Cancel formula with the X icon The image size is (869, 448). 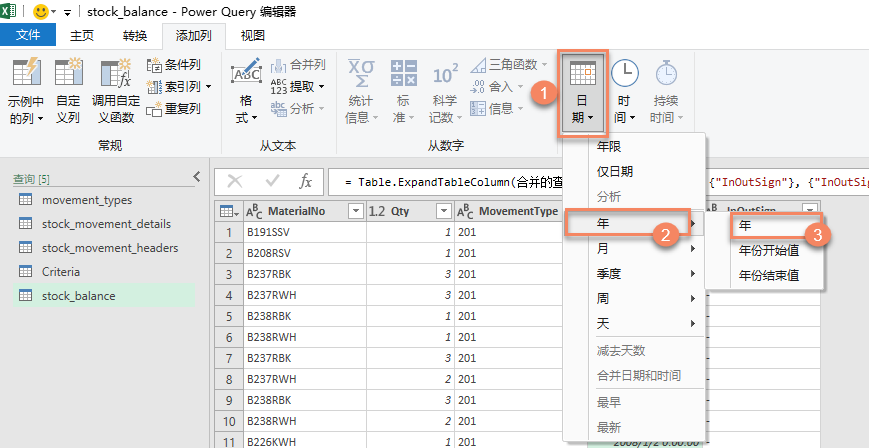tap(235, 181)
